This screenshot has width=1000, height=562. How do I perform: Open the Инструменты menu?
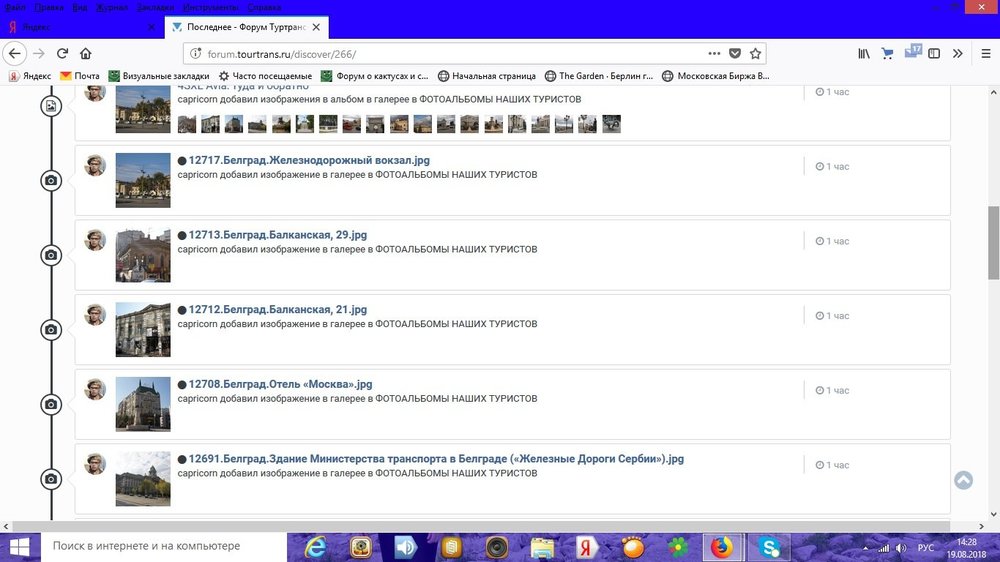coord(210,7)
